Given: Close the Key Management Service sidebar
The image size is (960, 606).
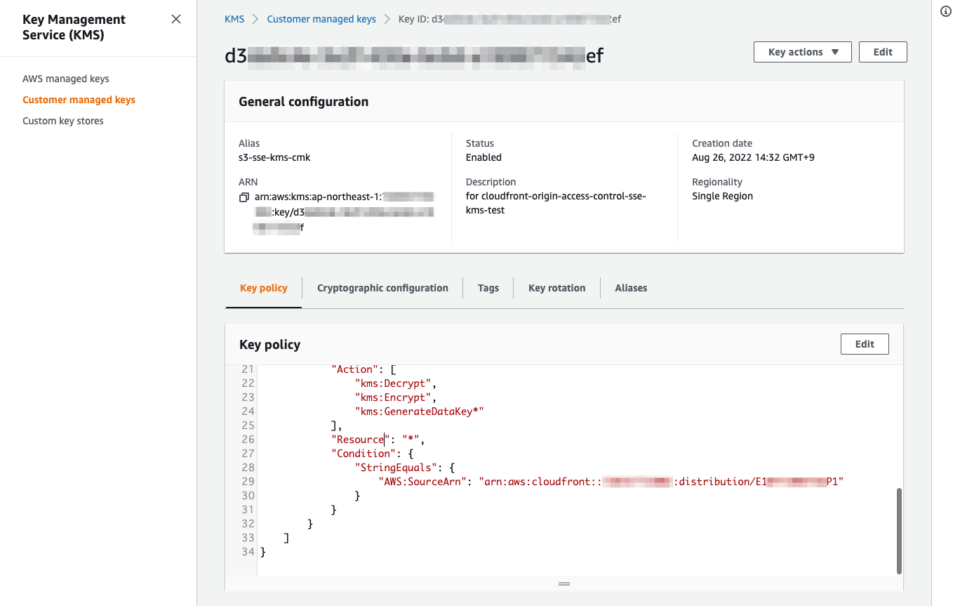Looking at the screenshot, I should [176, 18].
